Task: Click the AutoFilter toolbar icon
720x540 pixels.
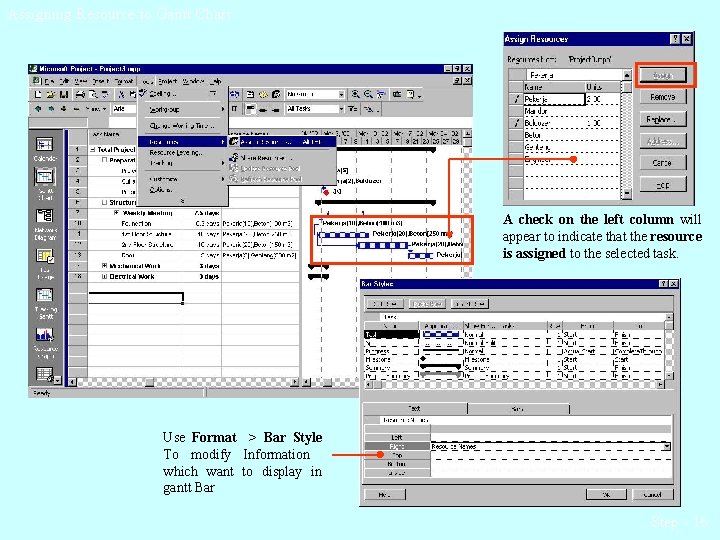Action: coord(353,109)
